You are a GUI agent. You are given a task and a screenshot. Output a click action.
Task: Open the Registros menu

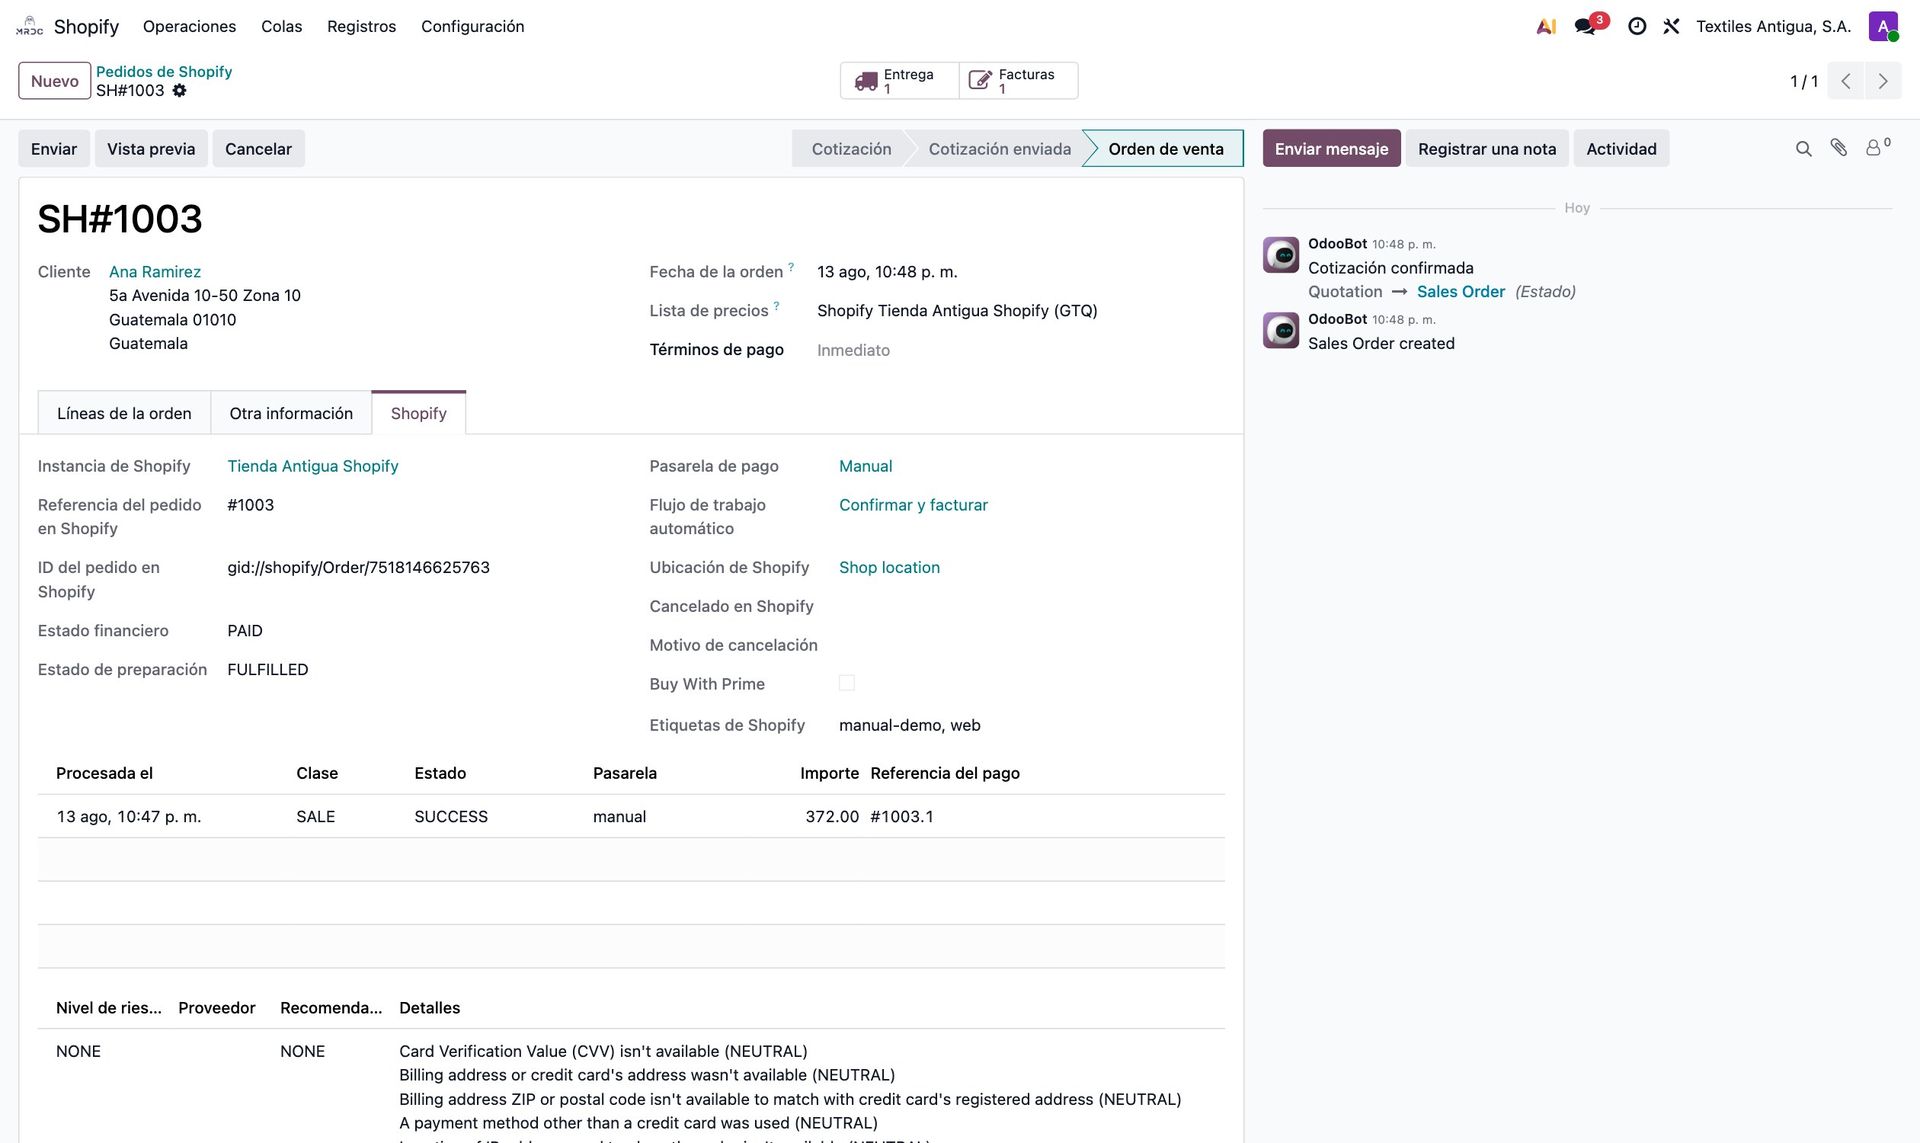point(361,26)
